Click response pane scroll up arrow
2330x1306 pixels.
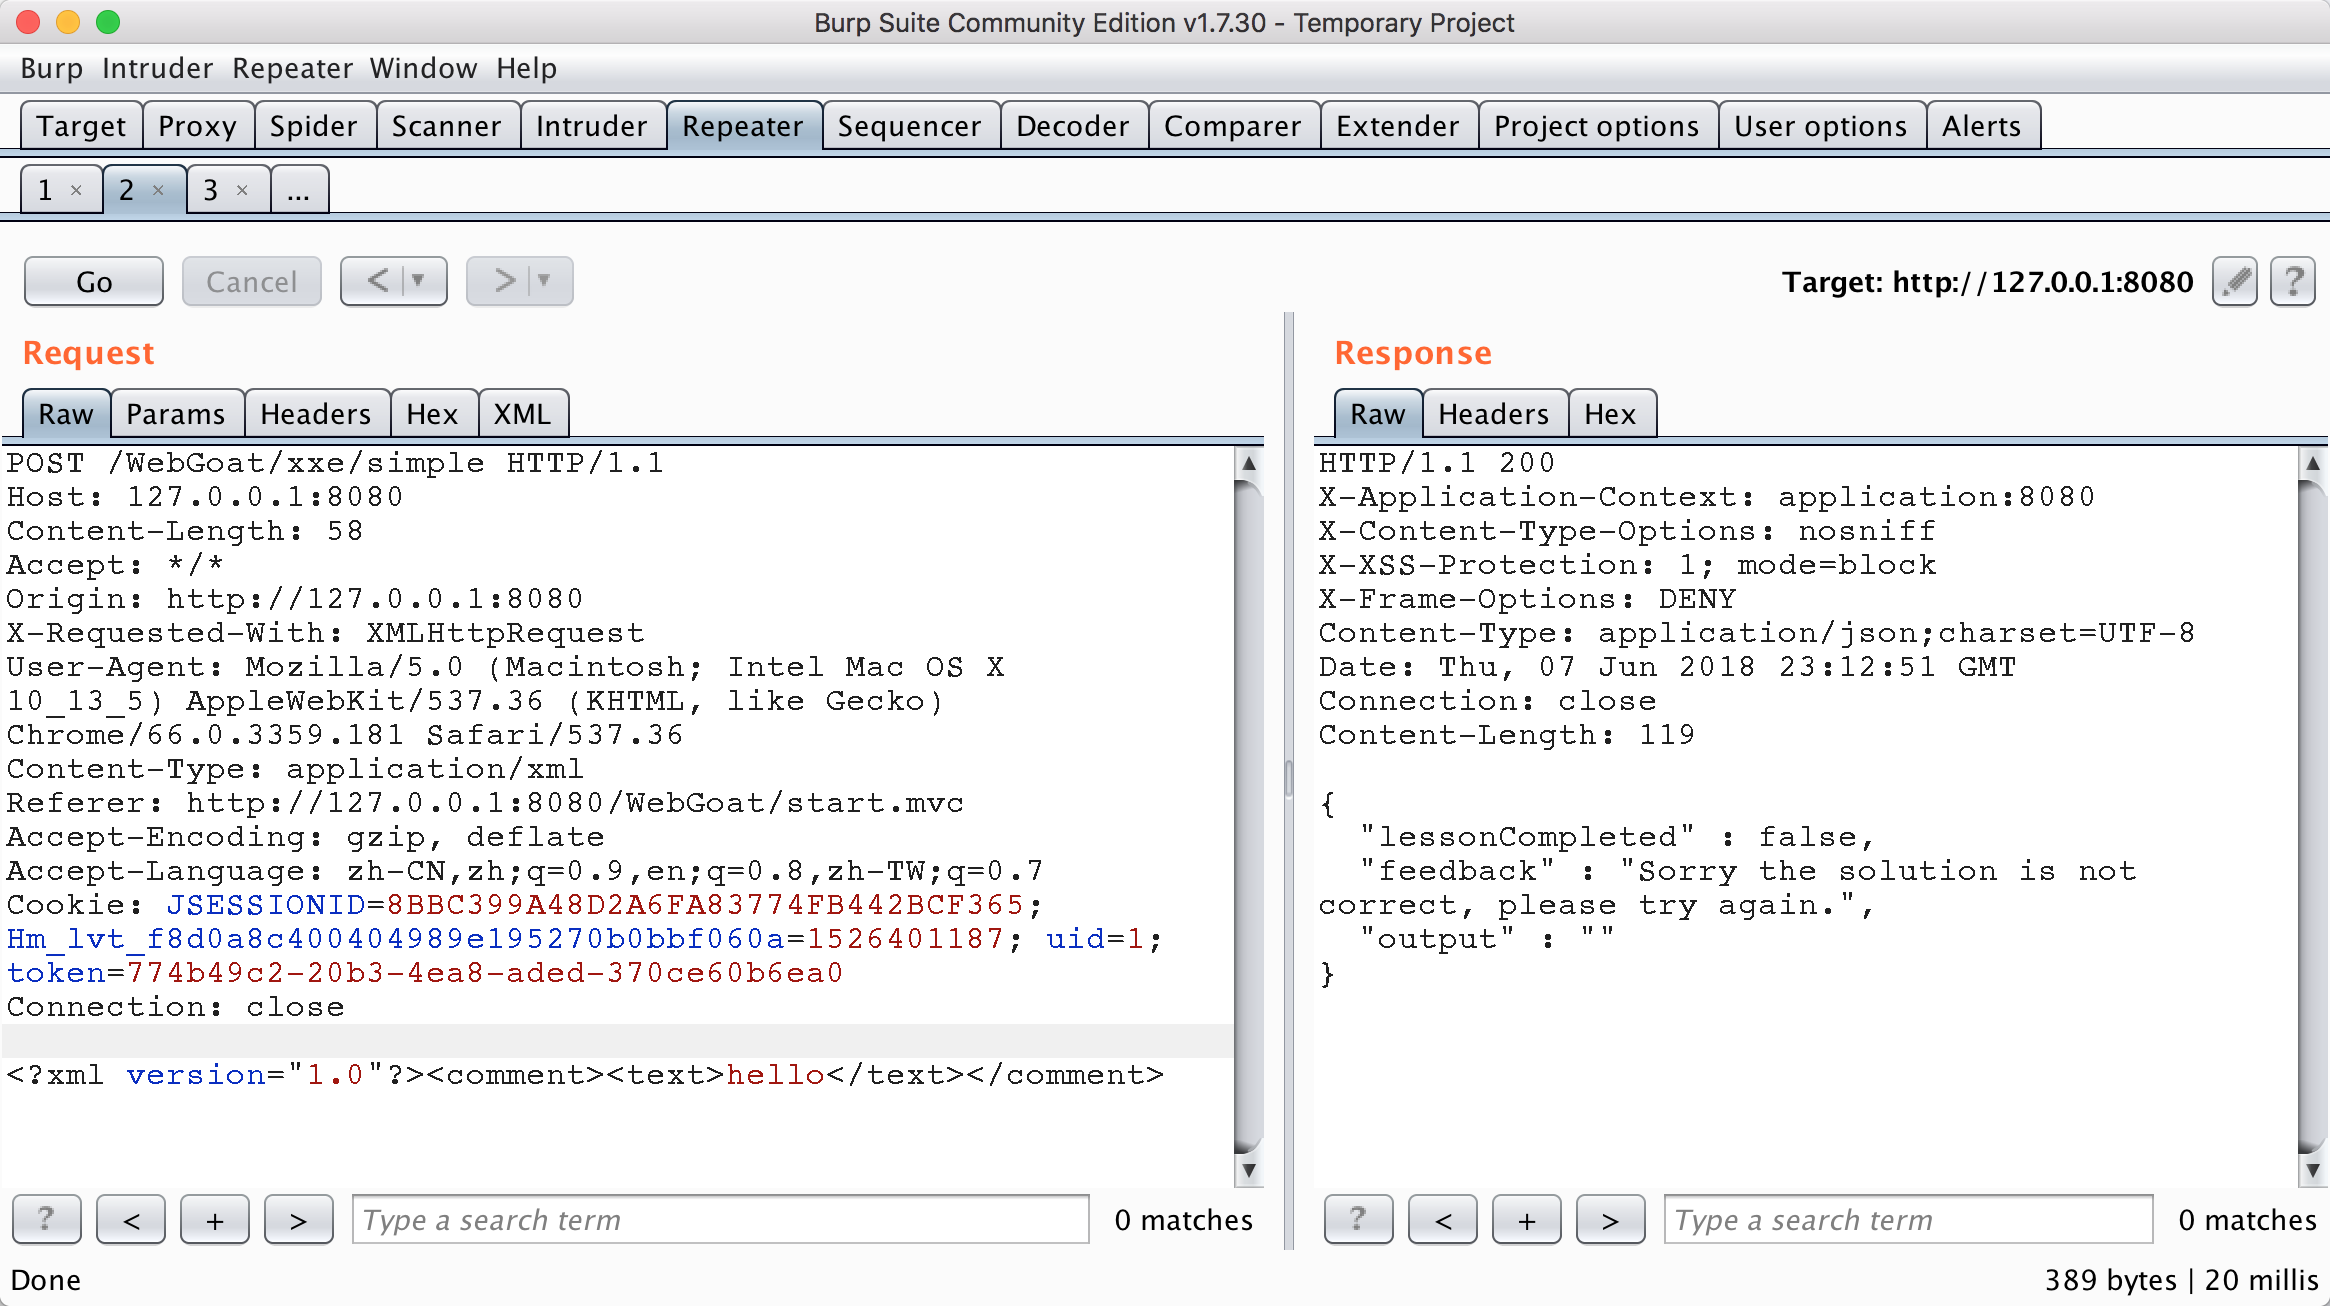coord(2313,463)
